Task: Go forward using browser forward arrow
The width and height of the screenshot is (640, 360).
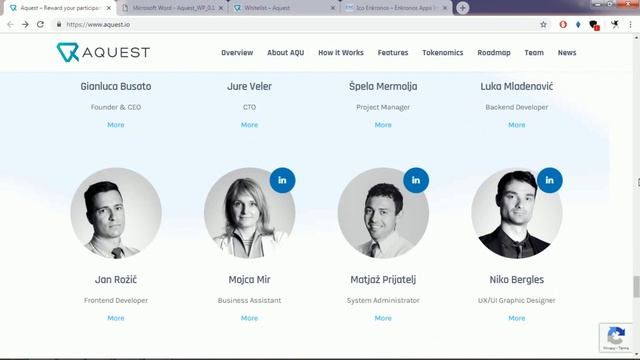Action: click(25, 24)
